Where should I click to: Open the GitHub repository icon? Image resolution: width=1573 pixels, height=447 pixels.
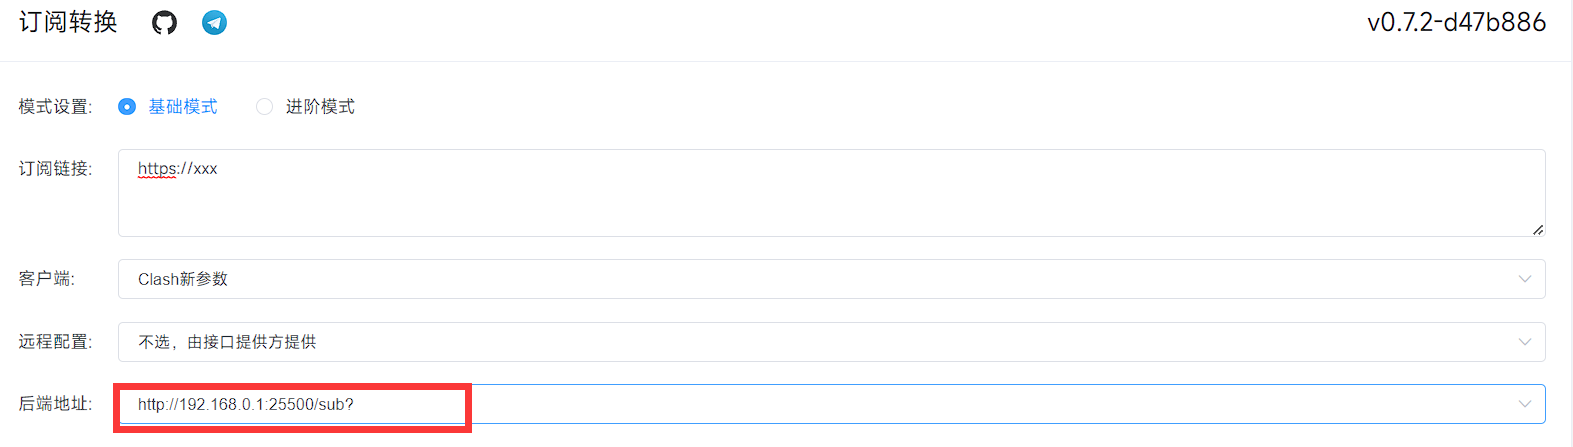(x=164, y=22)
